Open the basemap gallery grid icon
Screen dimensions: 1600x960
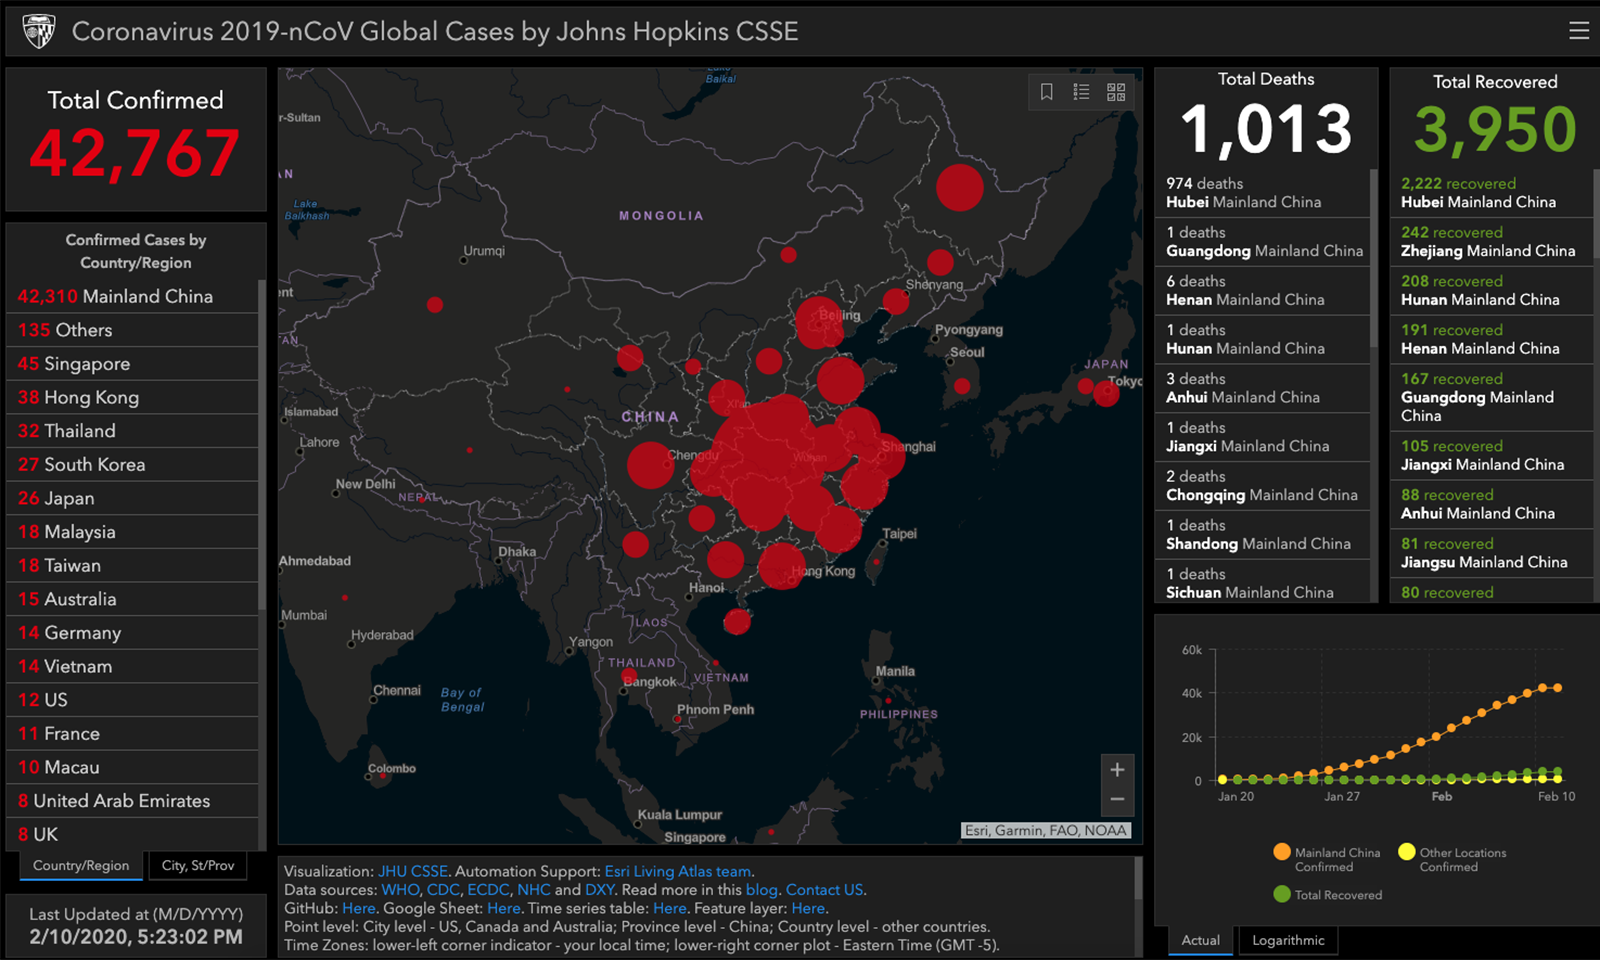[x=1116, y=92]
